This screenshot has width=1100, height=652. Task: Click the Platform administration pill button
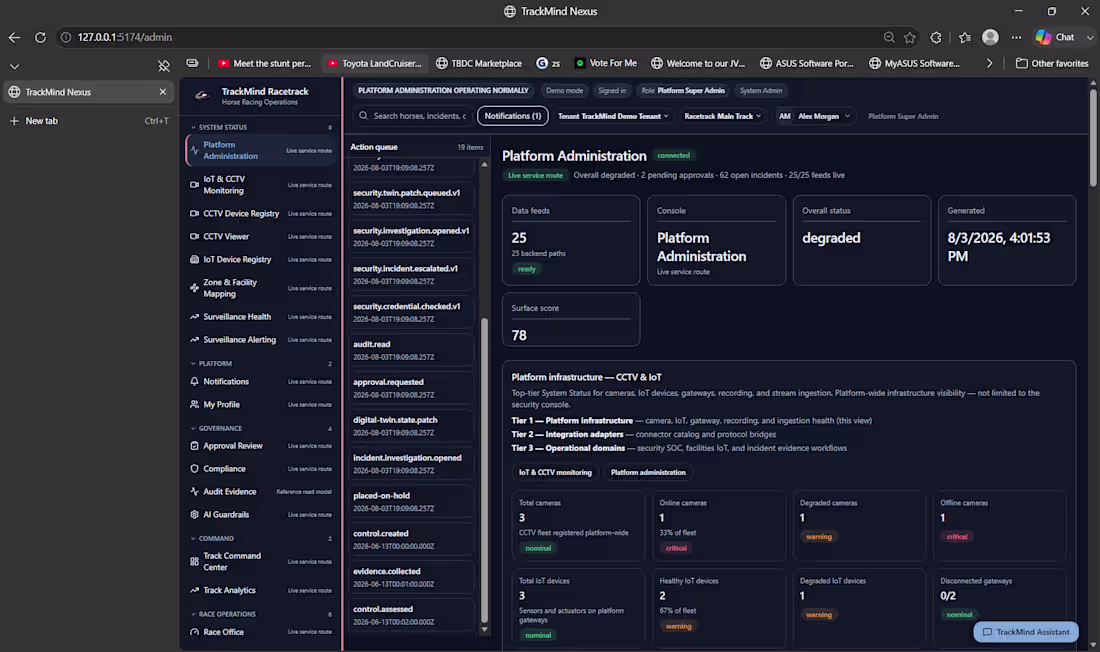click(648, 472)
